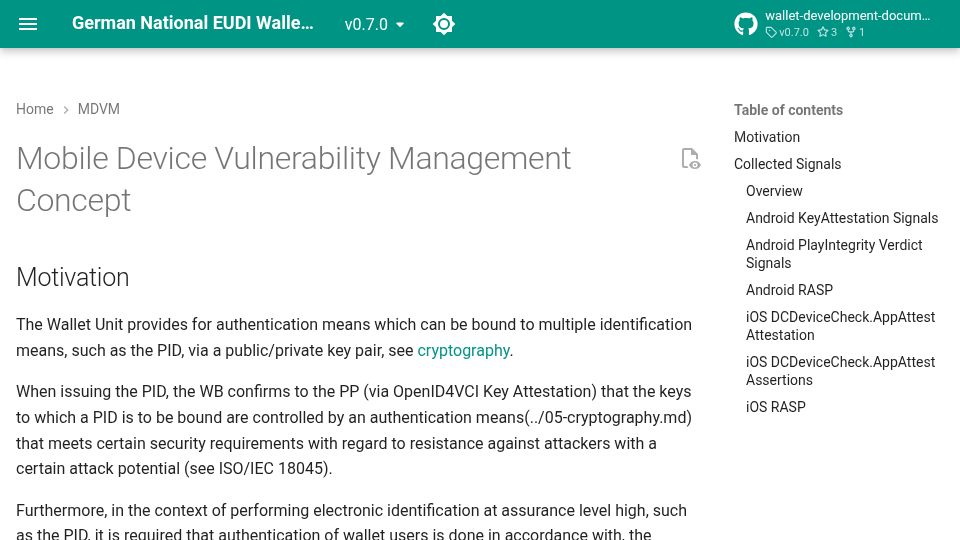
Task: Open the hamburger navigation menu
Action: coord(28,24)
